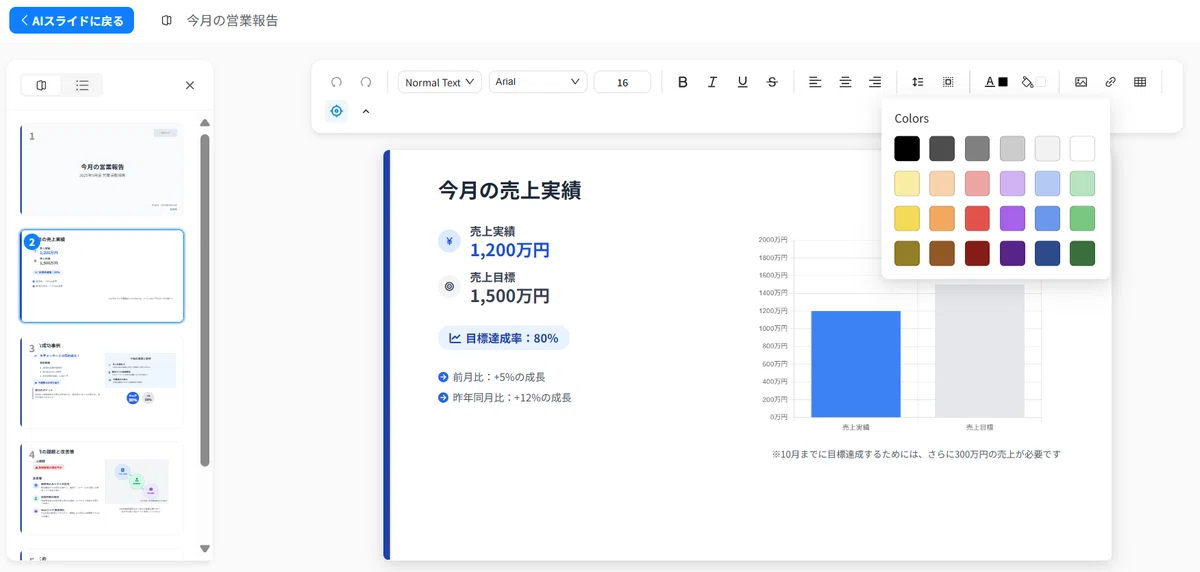Toggle strikethrough formatting
Screen dimensions: 1200x572
point(772,82)
